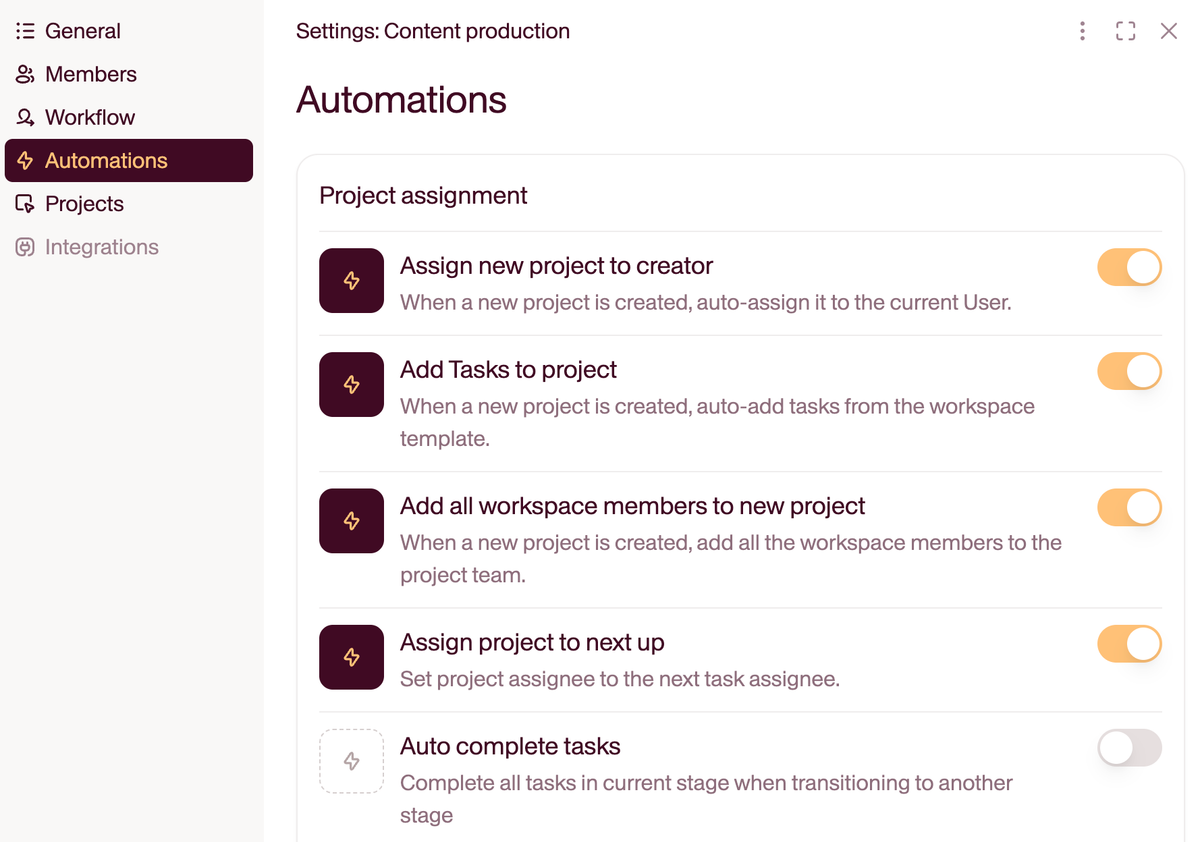This screenshot has width=1200, height=842.
Task: Disable Assign new project to creator toggle
Action: point(1129,268)
